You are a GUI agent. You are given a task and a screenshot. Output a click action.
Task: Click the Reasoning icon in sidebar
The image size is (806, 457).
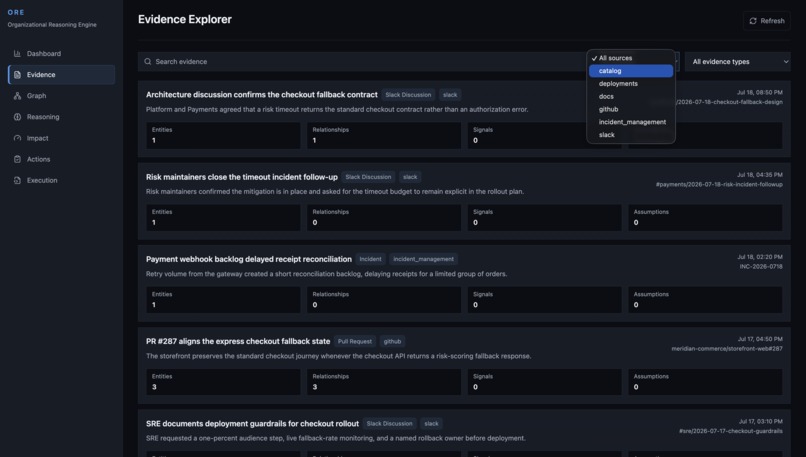pyautogui.click(x=17, y=117)
